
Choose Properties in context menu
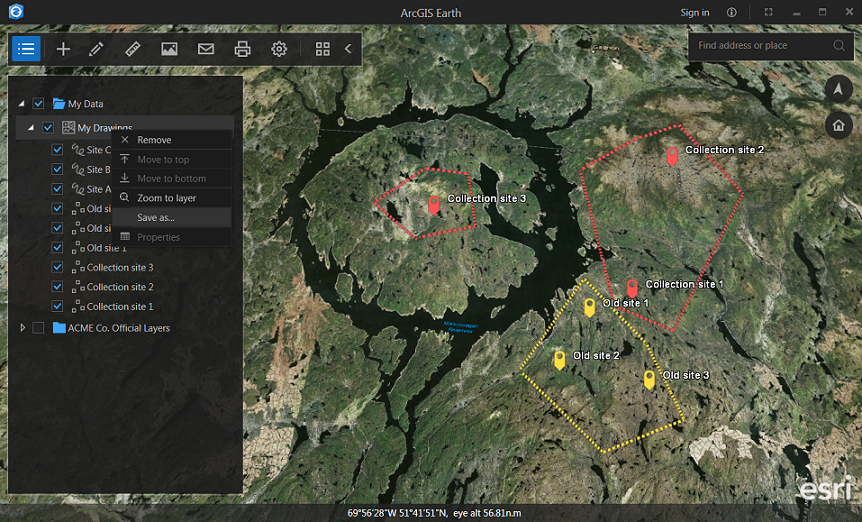[x=172, y=237]
